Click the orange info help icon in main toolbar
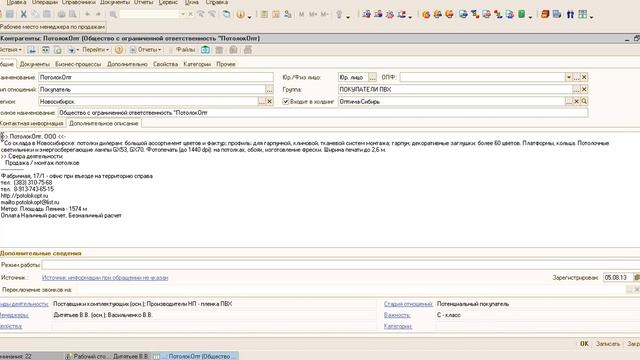640x360 pixels. pyautogui.click(x=240, y=14)
